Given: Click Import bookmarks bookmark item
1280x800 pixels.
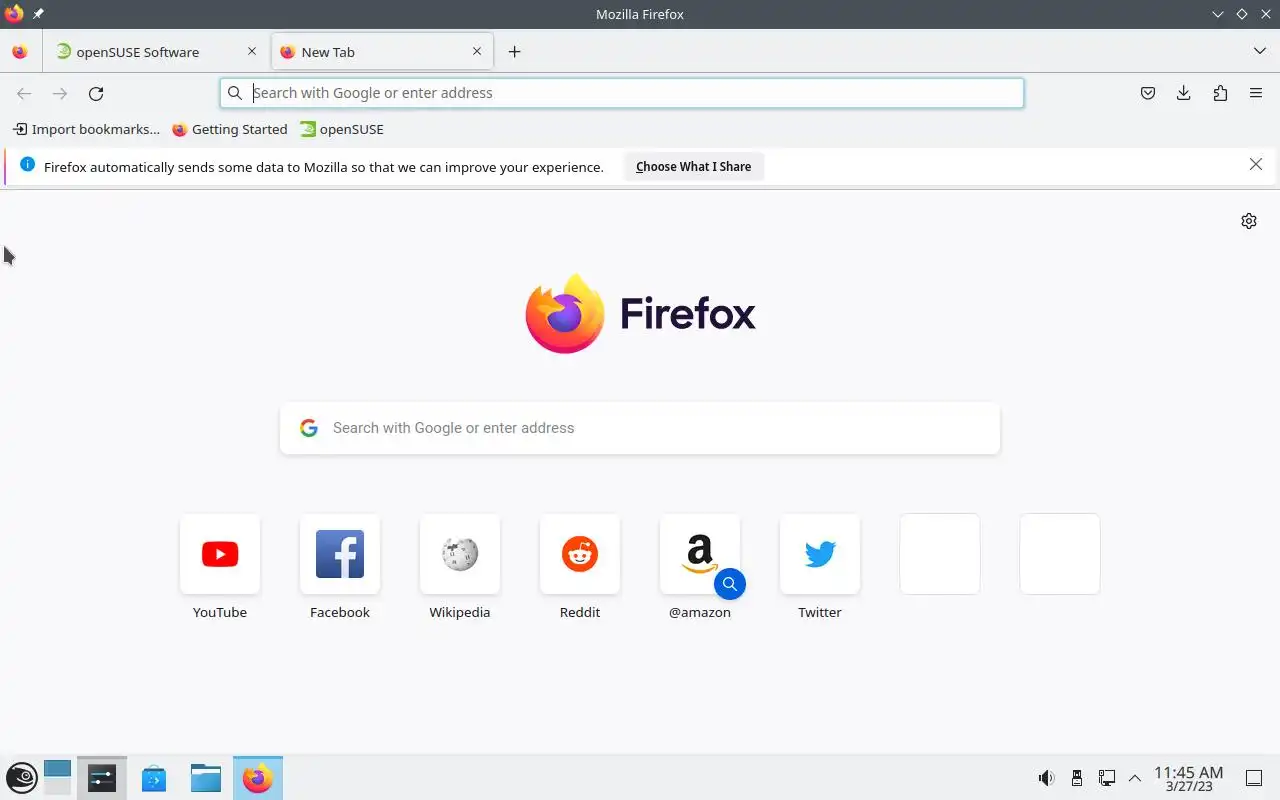Looking at the screenshot, I should tap(86, 129).
